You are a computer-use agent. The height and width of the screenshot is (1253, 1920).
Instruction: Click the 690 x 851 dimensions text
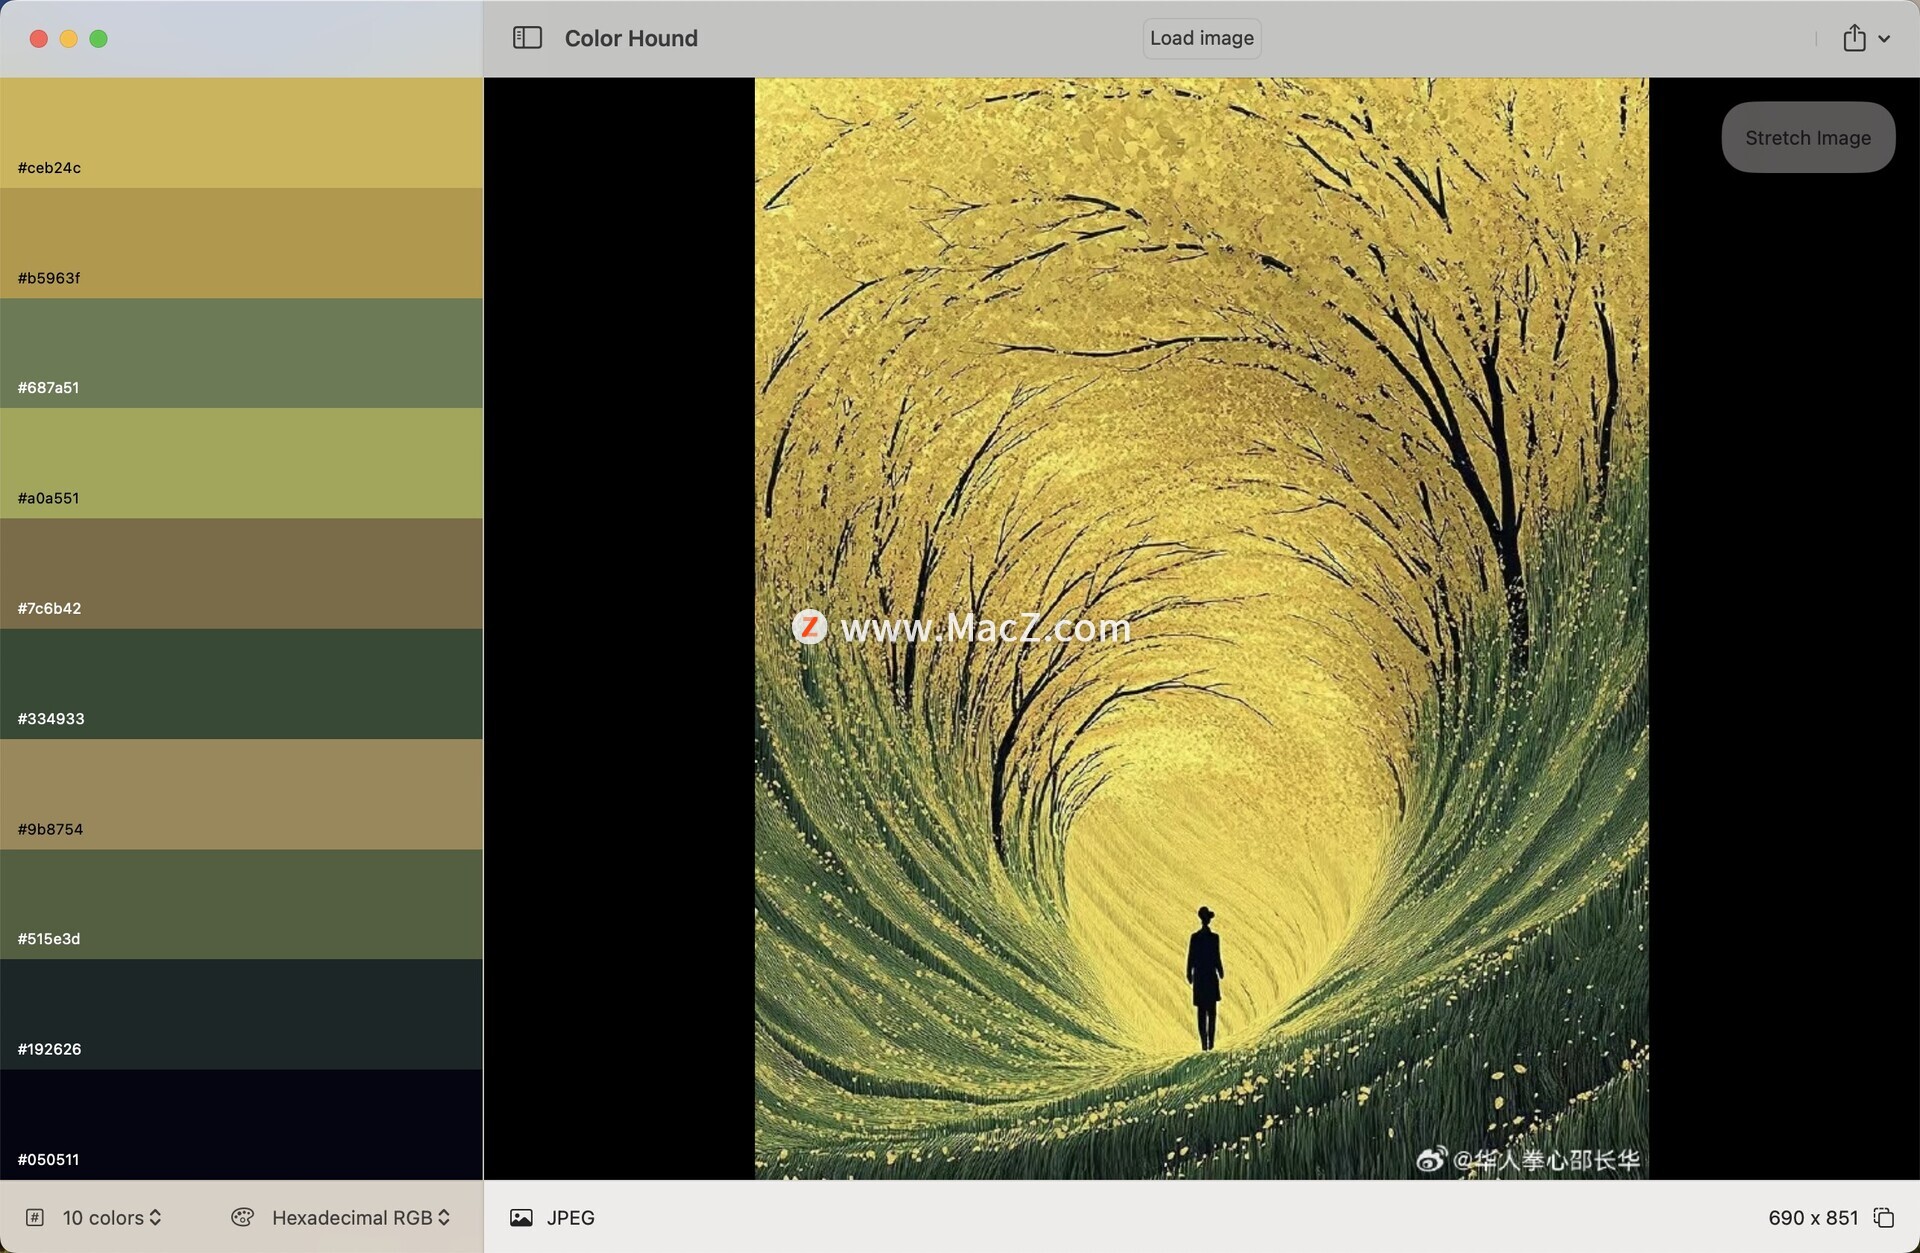pyautogui.click(x=1813, y=1217)
